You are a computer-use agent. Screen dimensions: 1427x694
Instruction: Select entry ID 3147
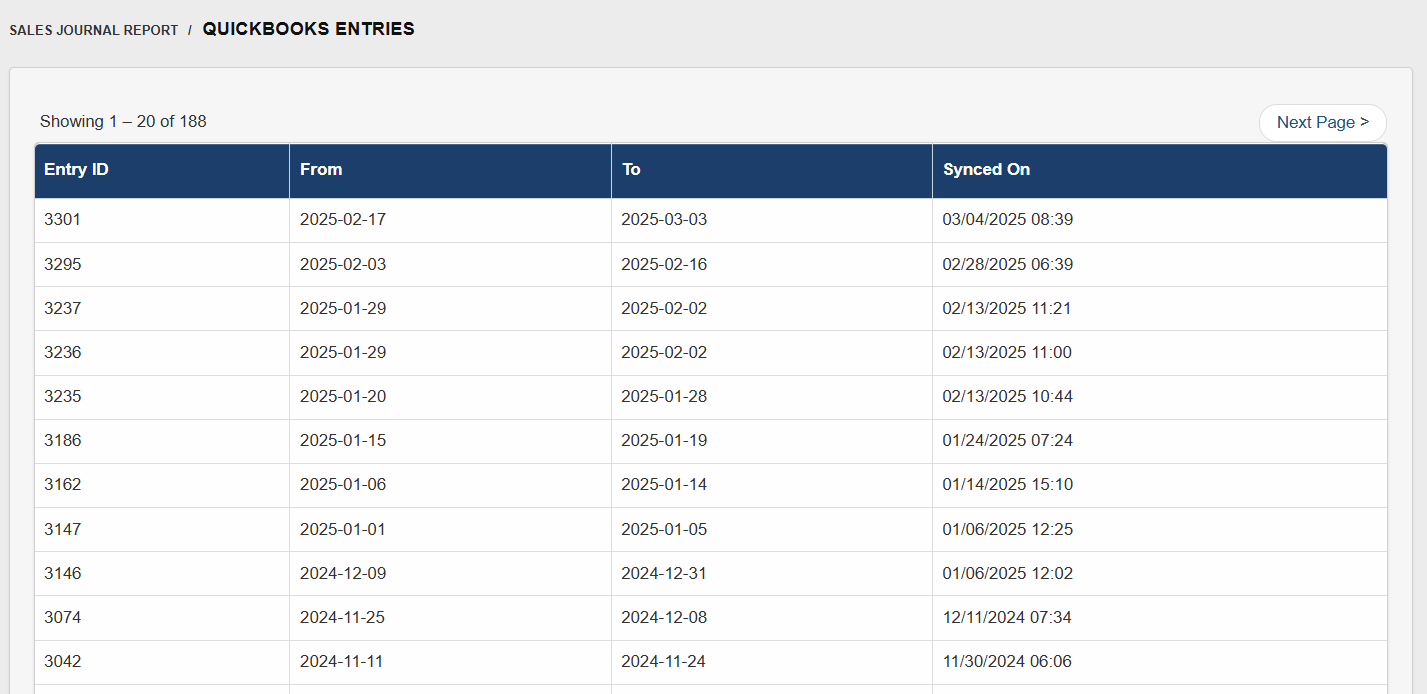pyautogui.click(x=62, y=529)
